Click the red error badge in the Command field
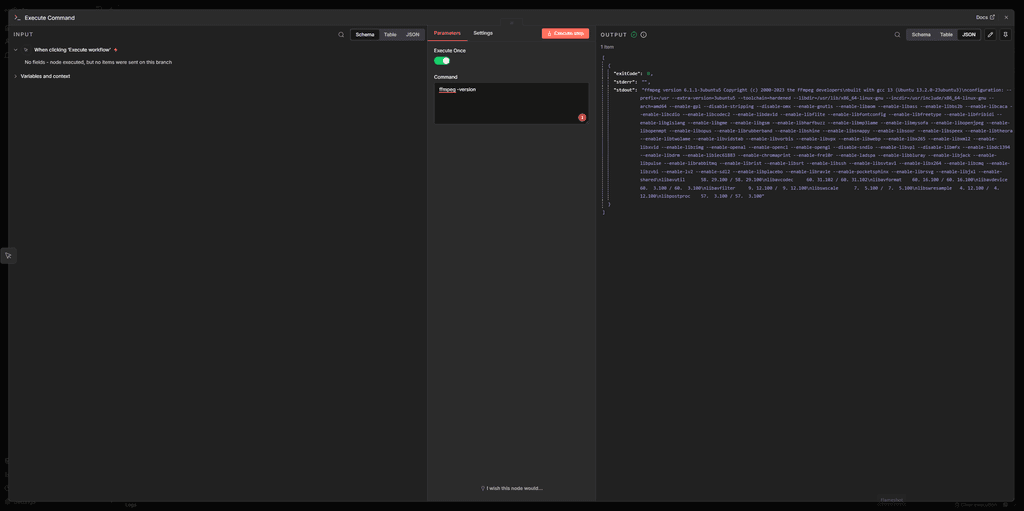This screenshot has width=1024, height=511. (x=582, y=117)
